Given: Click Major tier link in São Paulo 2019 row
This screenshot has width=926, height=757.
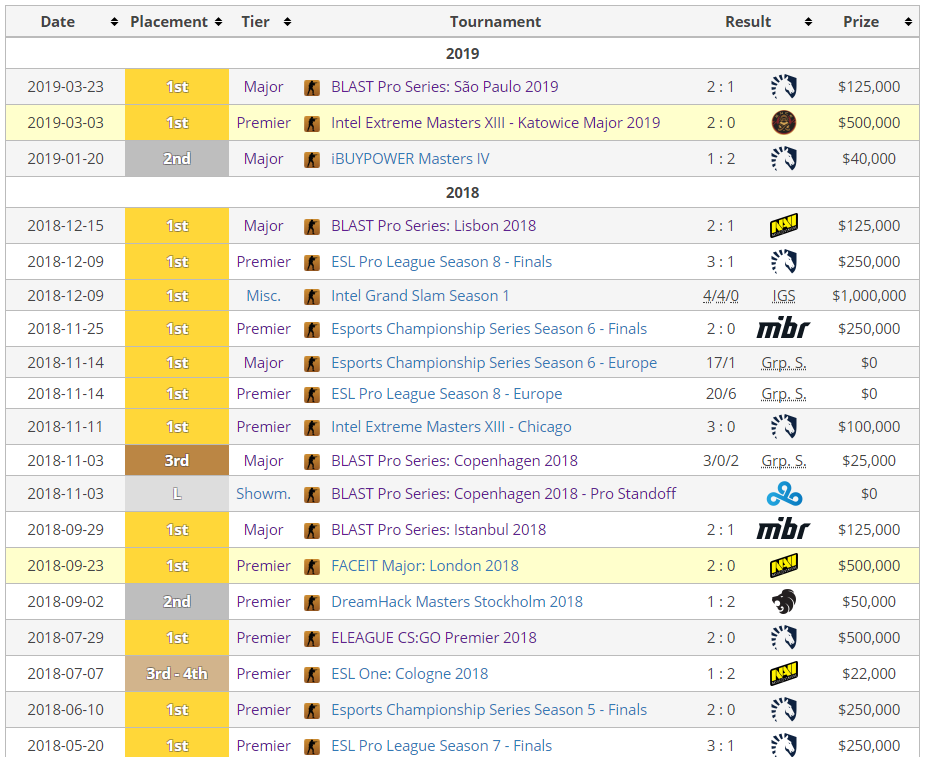Looking at the screenshot, I should (x=263, y=87).
